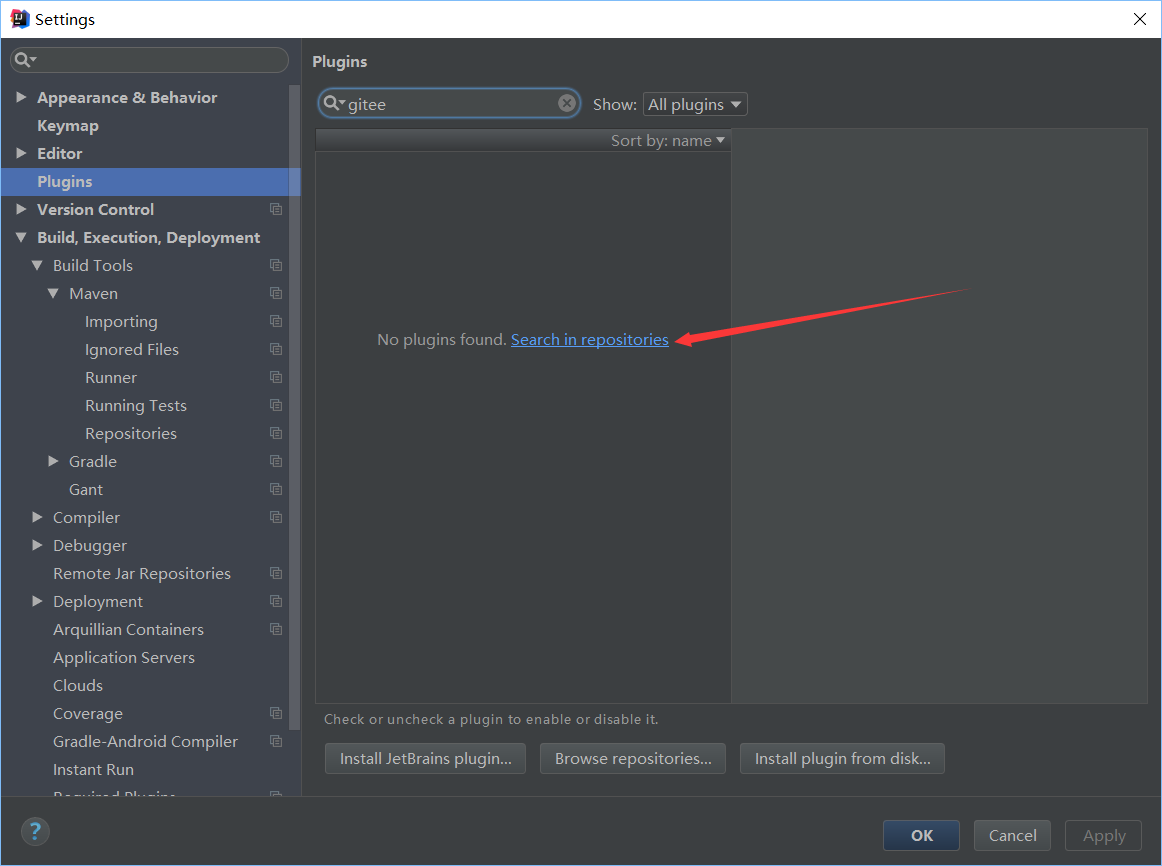The image size is (1162, 866).
Task: Focus the settings search field
Action: (150, 60)
